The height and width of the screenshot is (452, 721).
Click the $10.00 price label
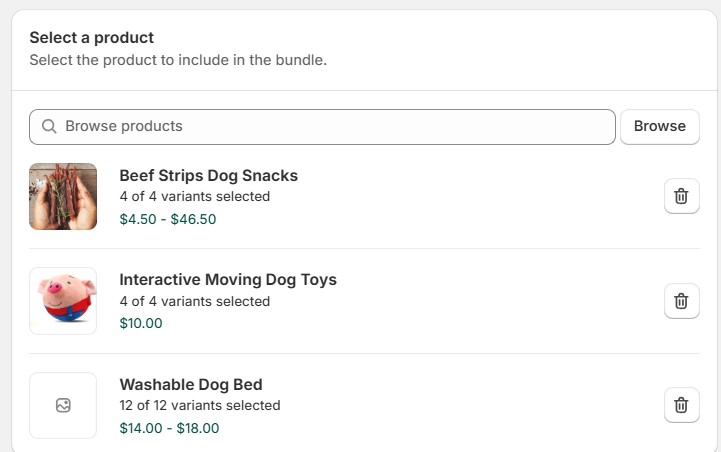(141, 323)
